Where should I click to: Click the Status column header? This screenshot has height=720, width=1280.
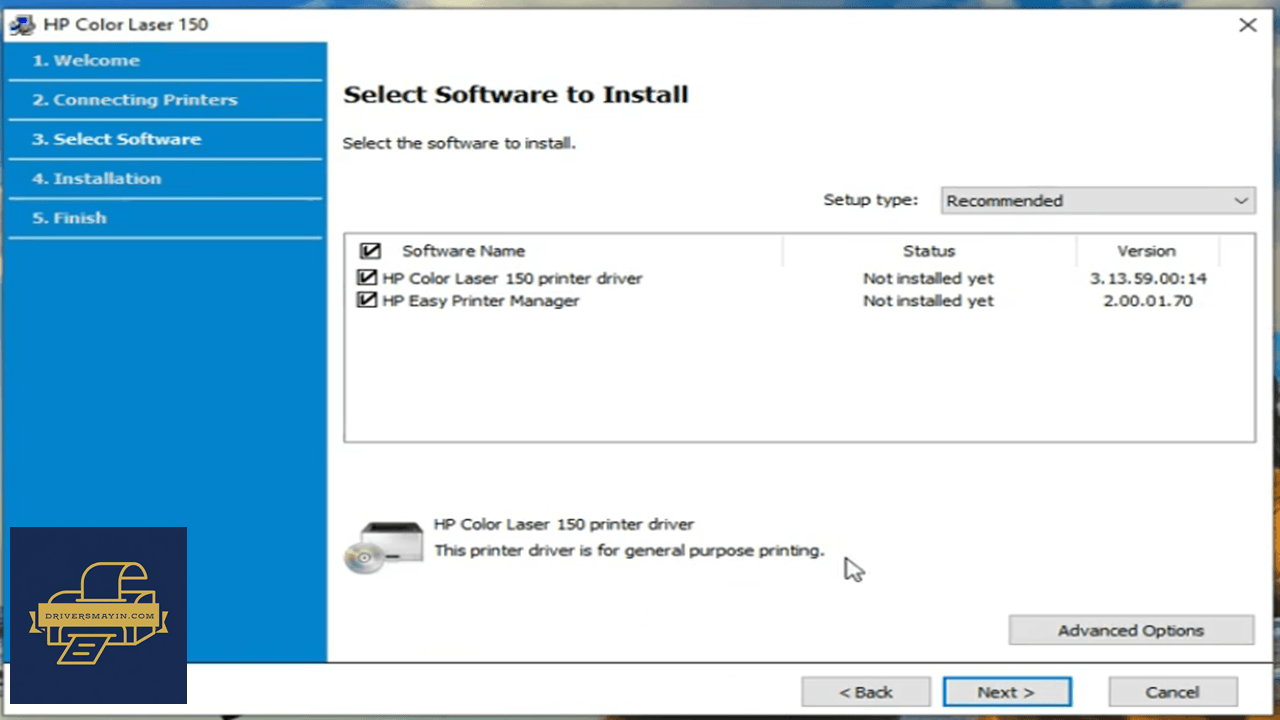[x=929, y=251]
